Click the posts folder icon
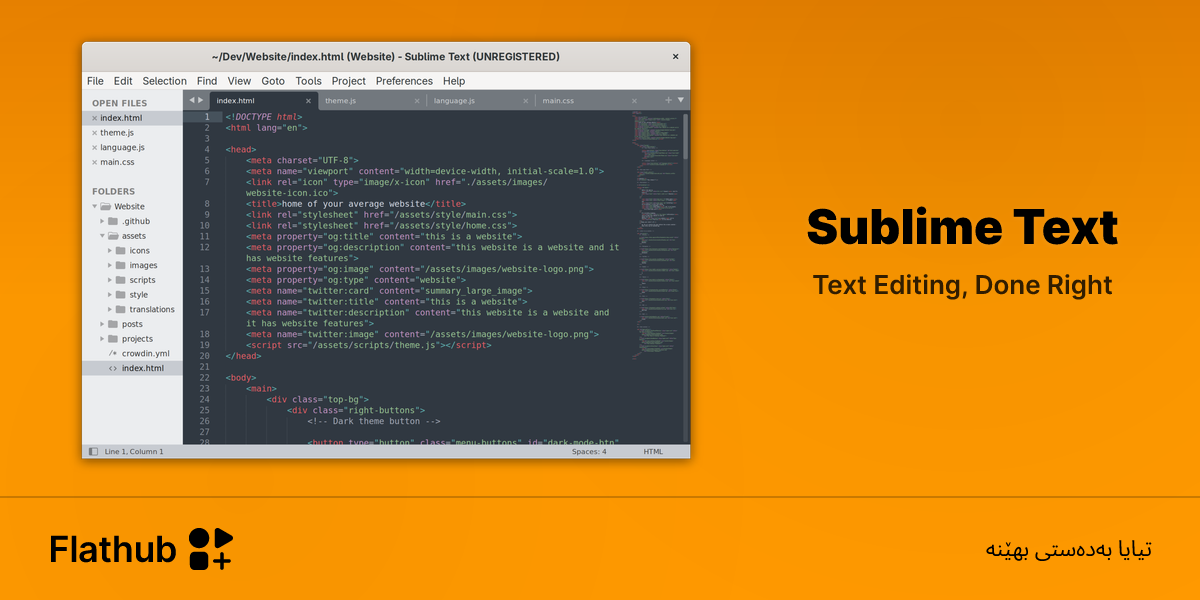 (x=114, y=324)
